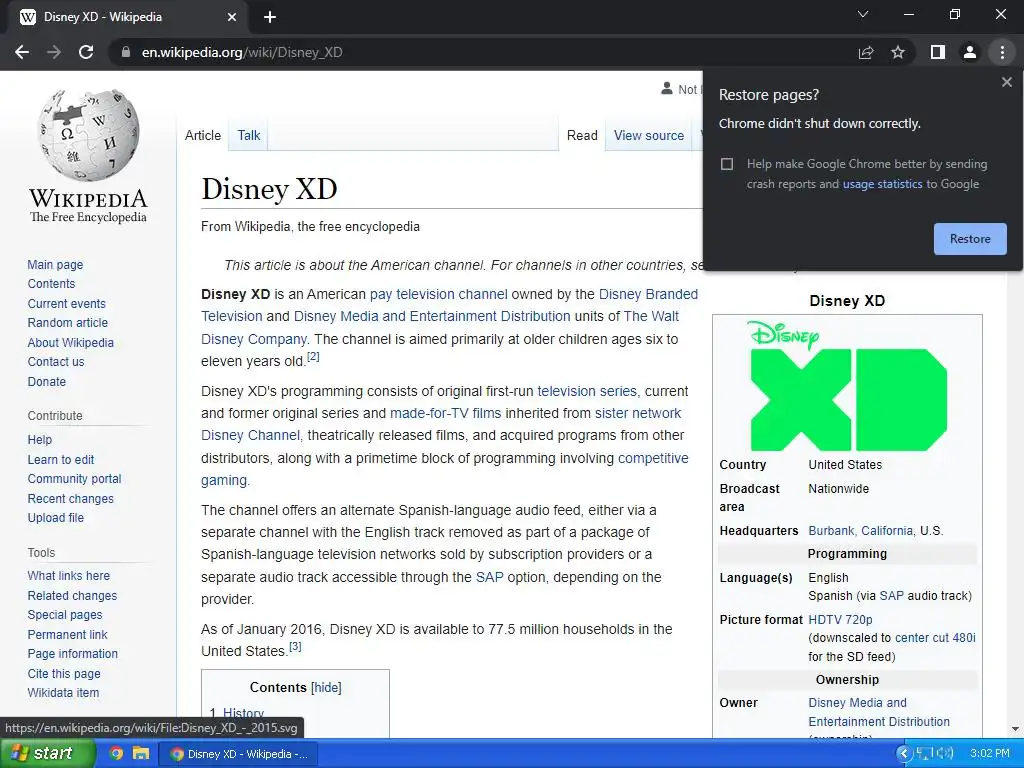Click the Disney XD green logo image
This screenshot has height=768, width=1024.
847,385
